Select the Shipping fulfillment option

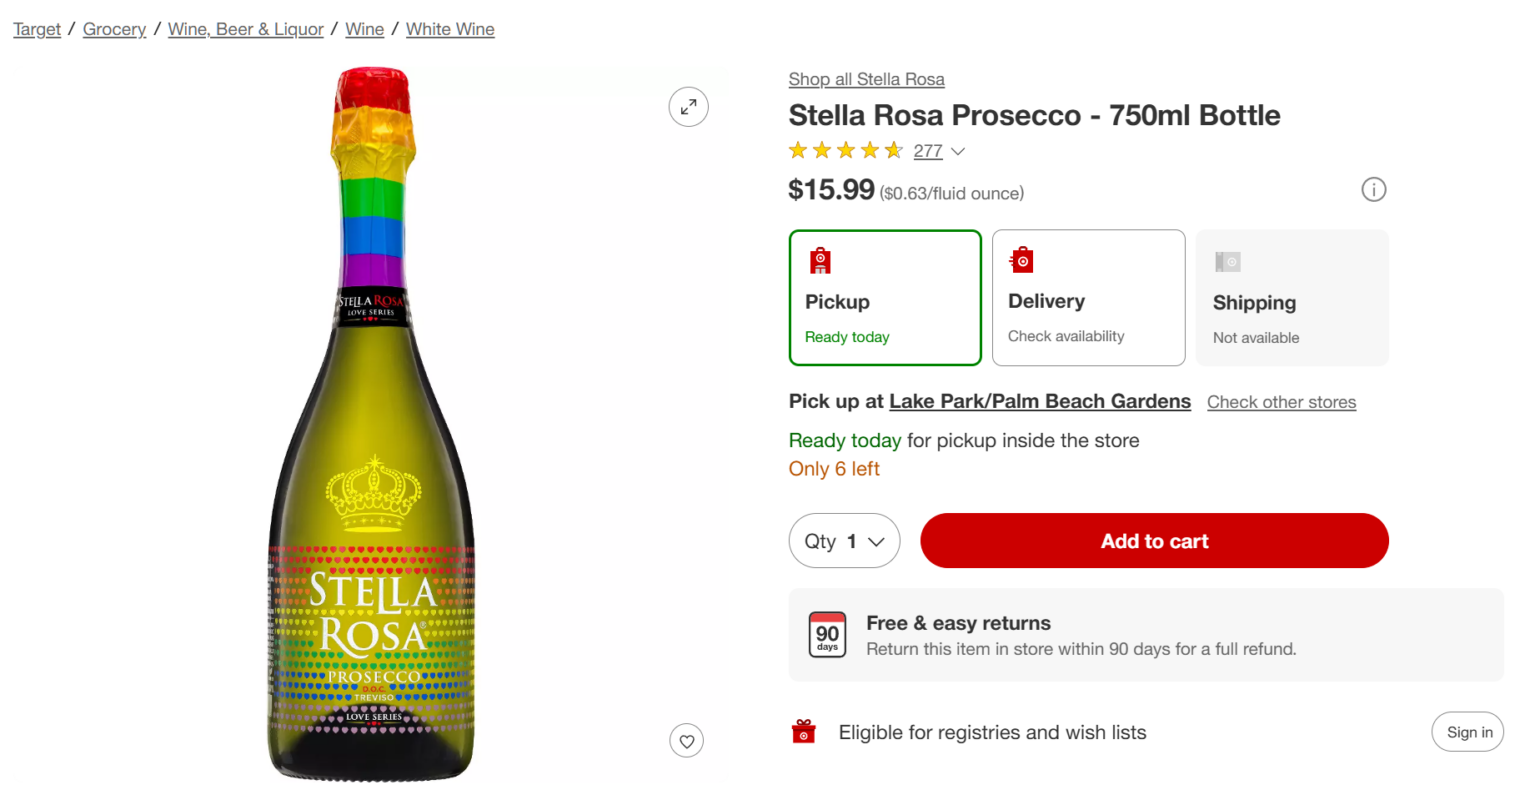pos(1292,298)
